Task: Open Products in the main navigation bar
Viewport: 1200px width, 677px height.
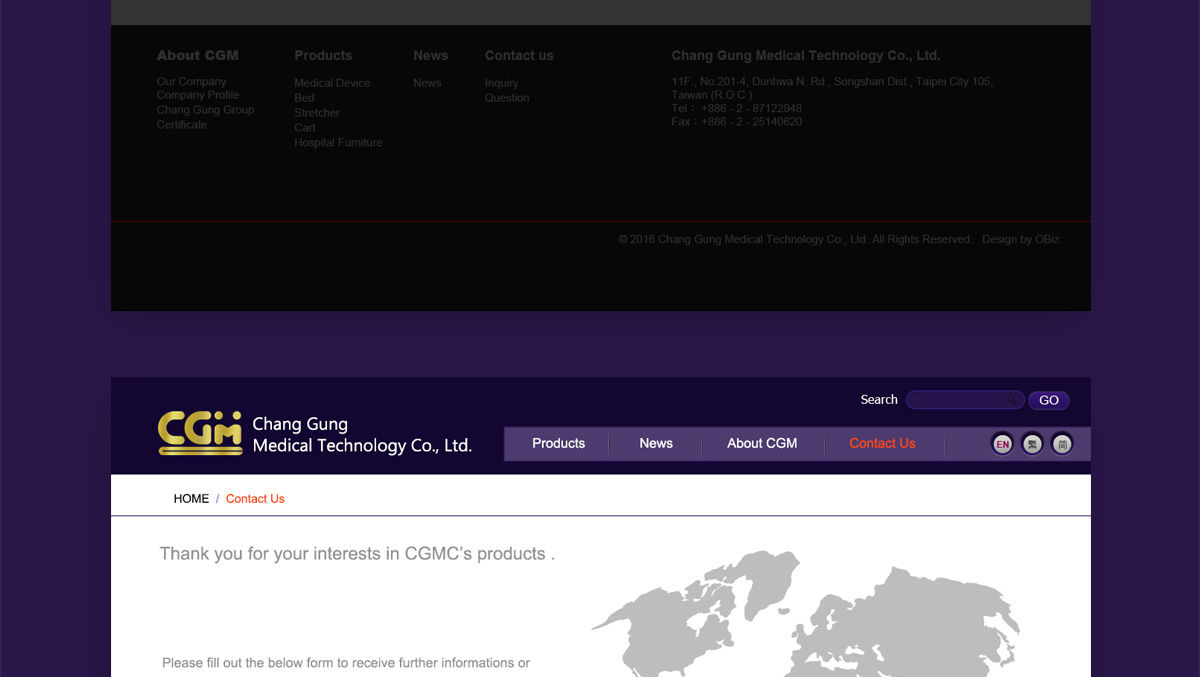Action: [x=558, y=443]
